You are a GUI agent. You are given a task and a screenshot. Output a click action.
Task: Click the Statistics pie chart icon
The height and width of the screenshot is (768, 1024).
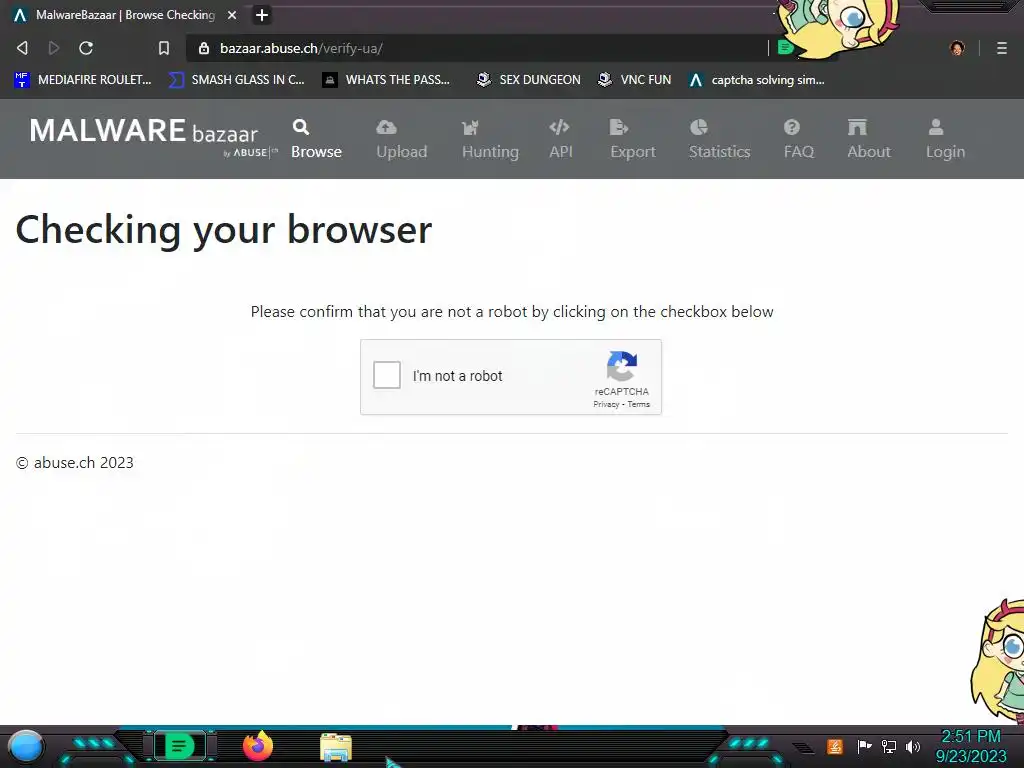click(x=699, y=127)
